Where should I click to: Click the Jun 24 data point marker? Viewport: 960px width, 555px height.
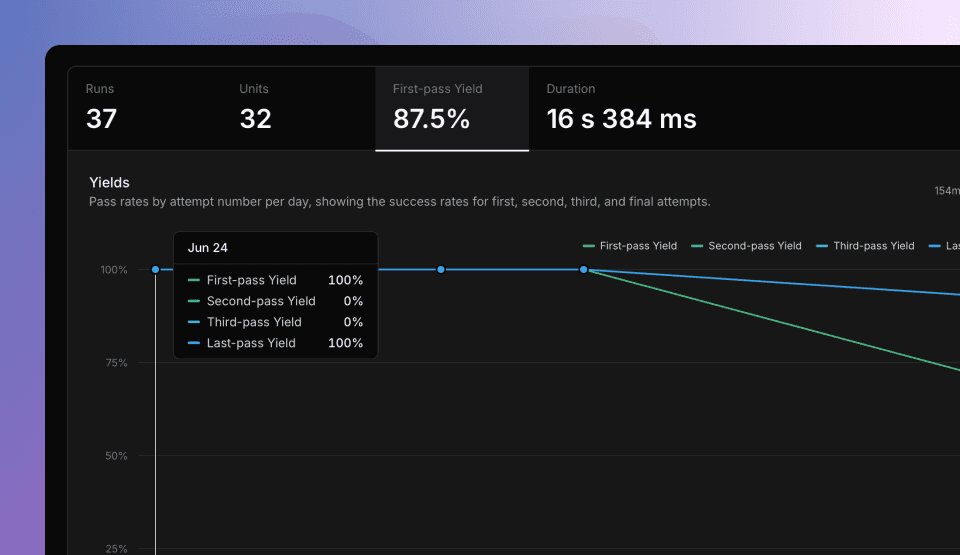click(155, 269)
